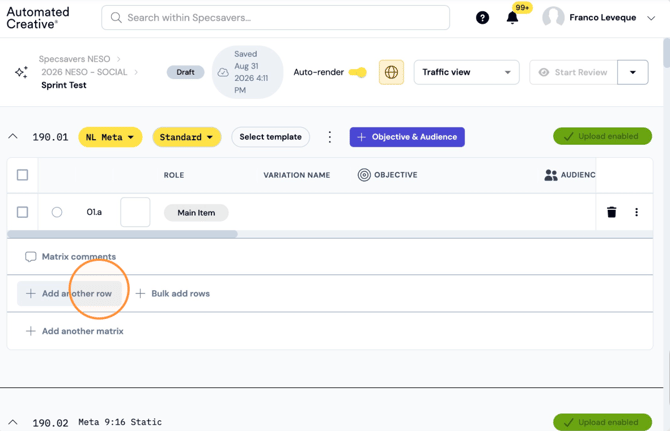Screen dimensions: 670x431
Task: Open the help question mark icon
Action: click(482, 18)
